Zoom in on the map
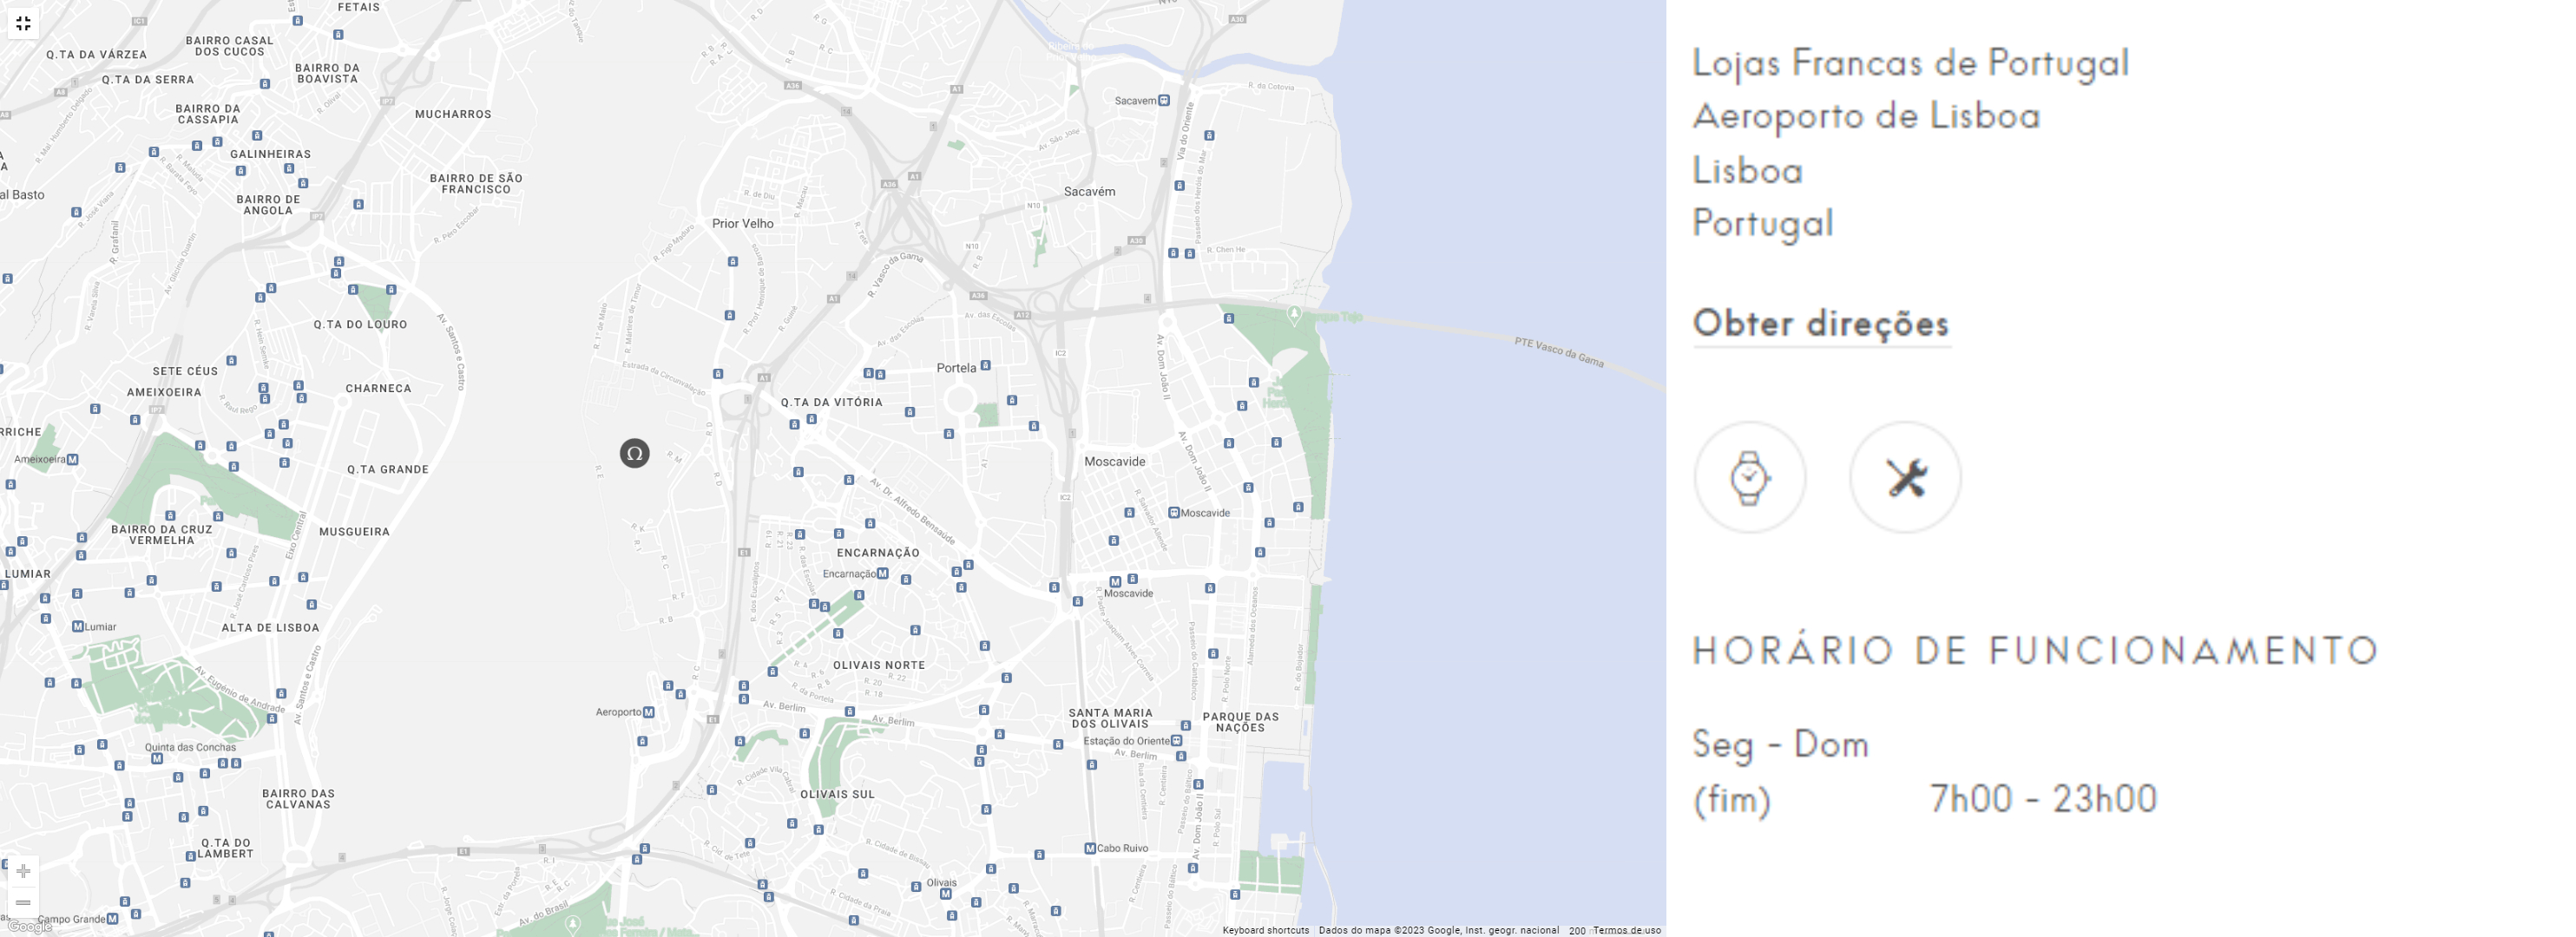The image size is (2576, 937). coord(23,871)
